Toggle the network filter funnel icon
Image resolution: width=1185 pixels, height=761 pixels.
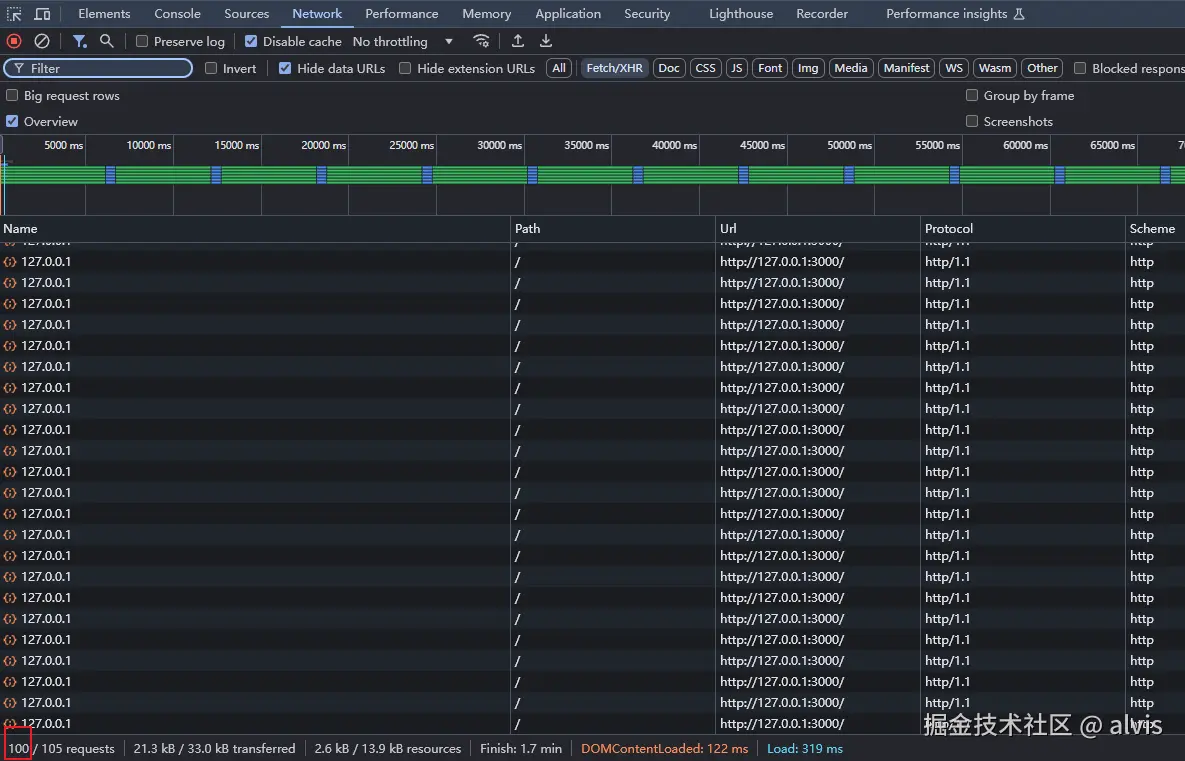[x=79, y=41]
